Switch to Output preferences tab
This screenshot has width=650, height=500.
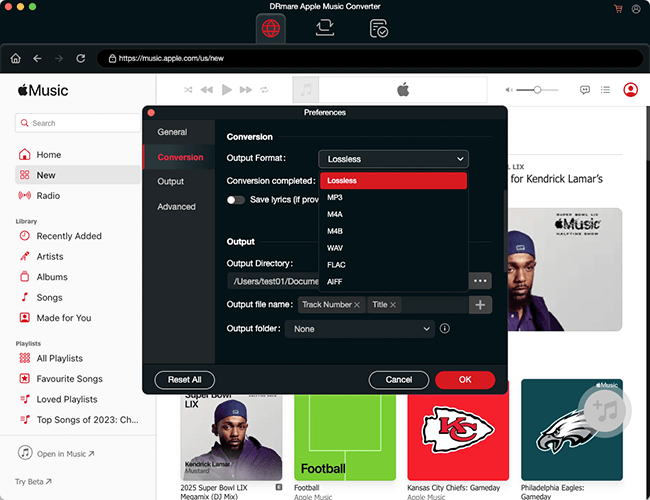tap(179, 182)
